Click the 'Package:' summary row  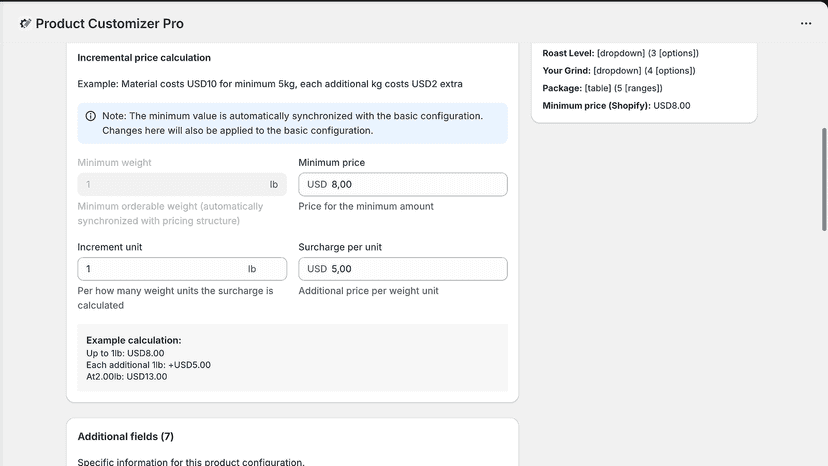(603, 88)
